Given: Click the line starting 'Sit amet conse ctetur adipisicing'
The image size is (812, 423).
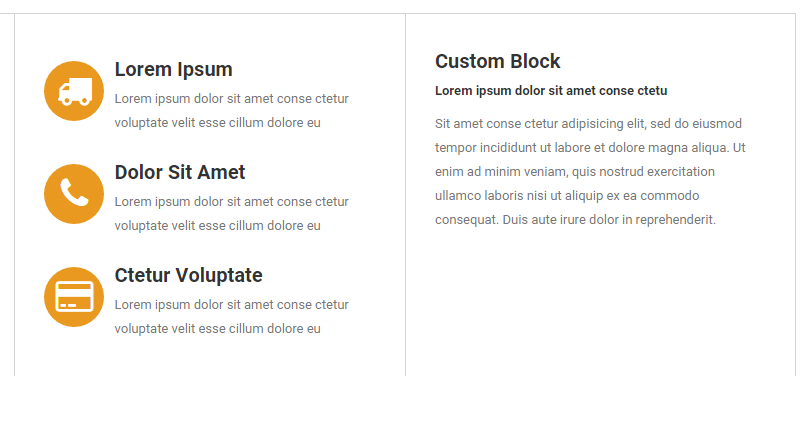Looking at the screenshot, I should (x=588, y=124).
